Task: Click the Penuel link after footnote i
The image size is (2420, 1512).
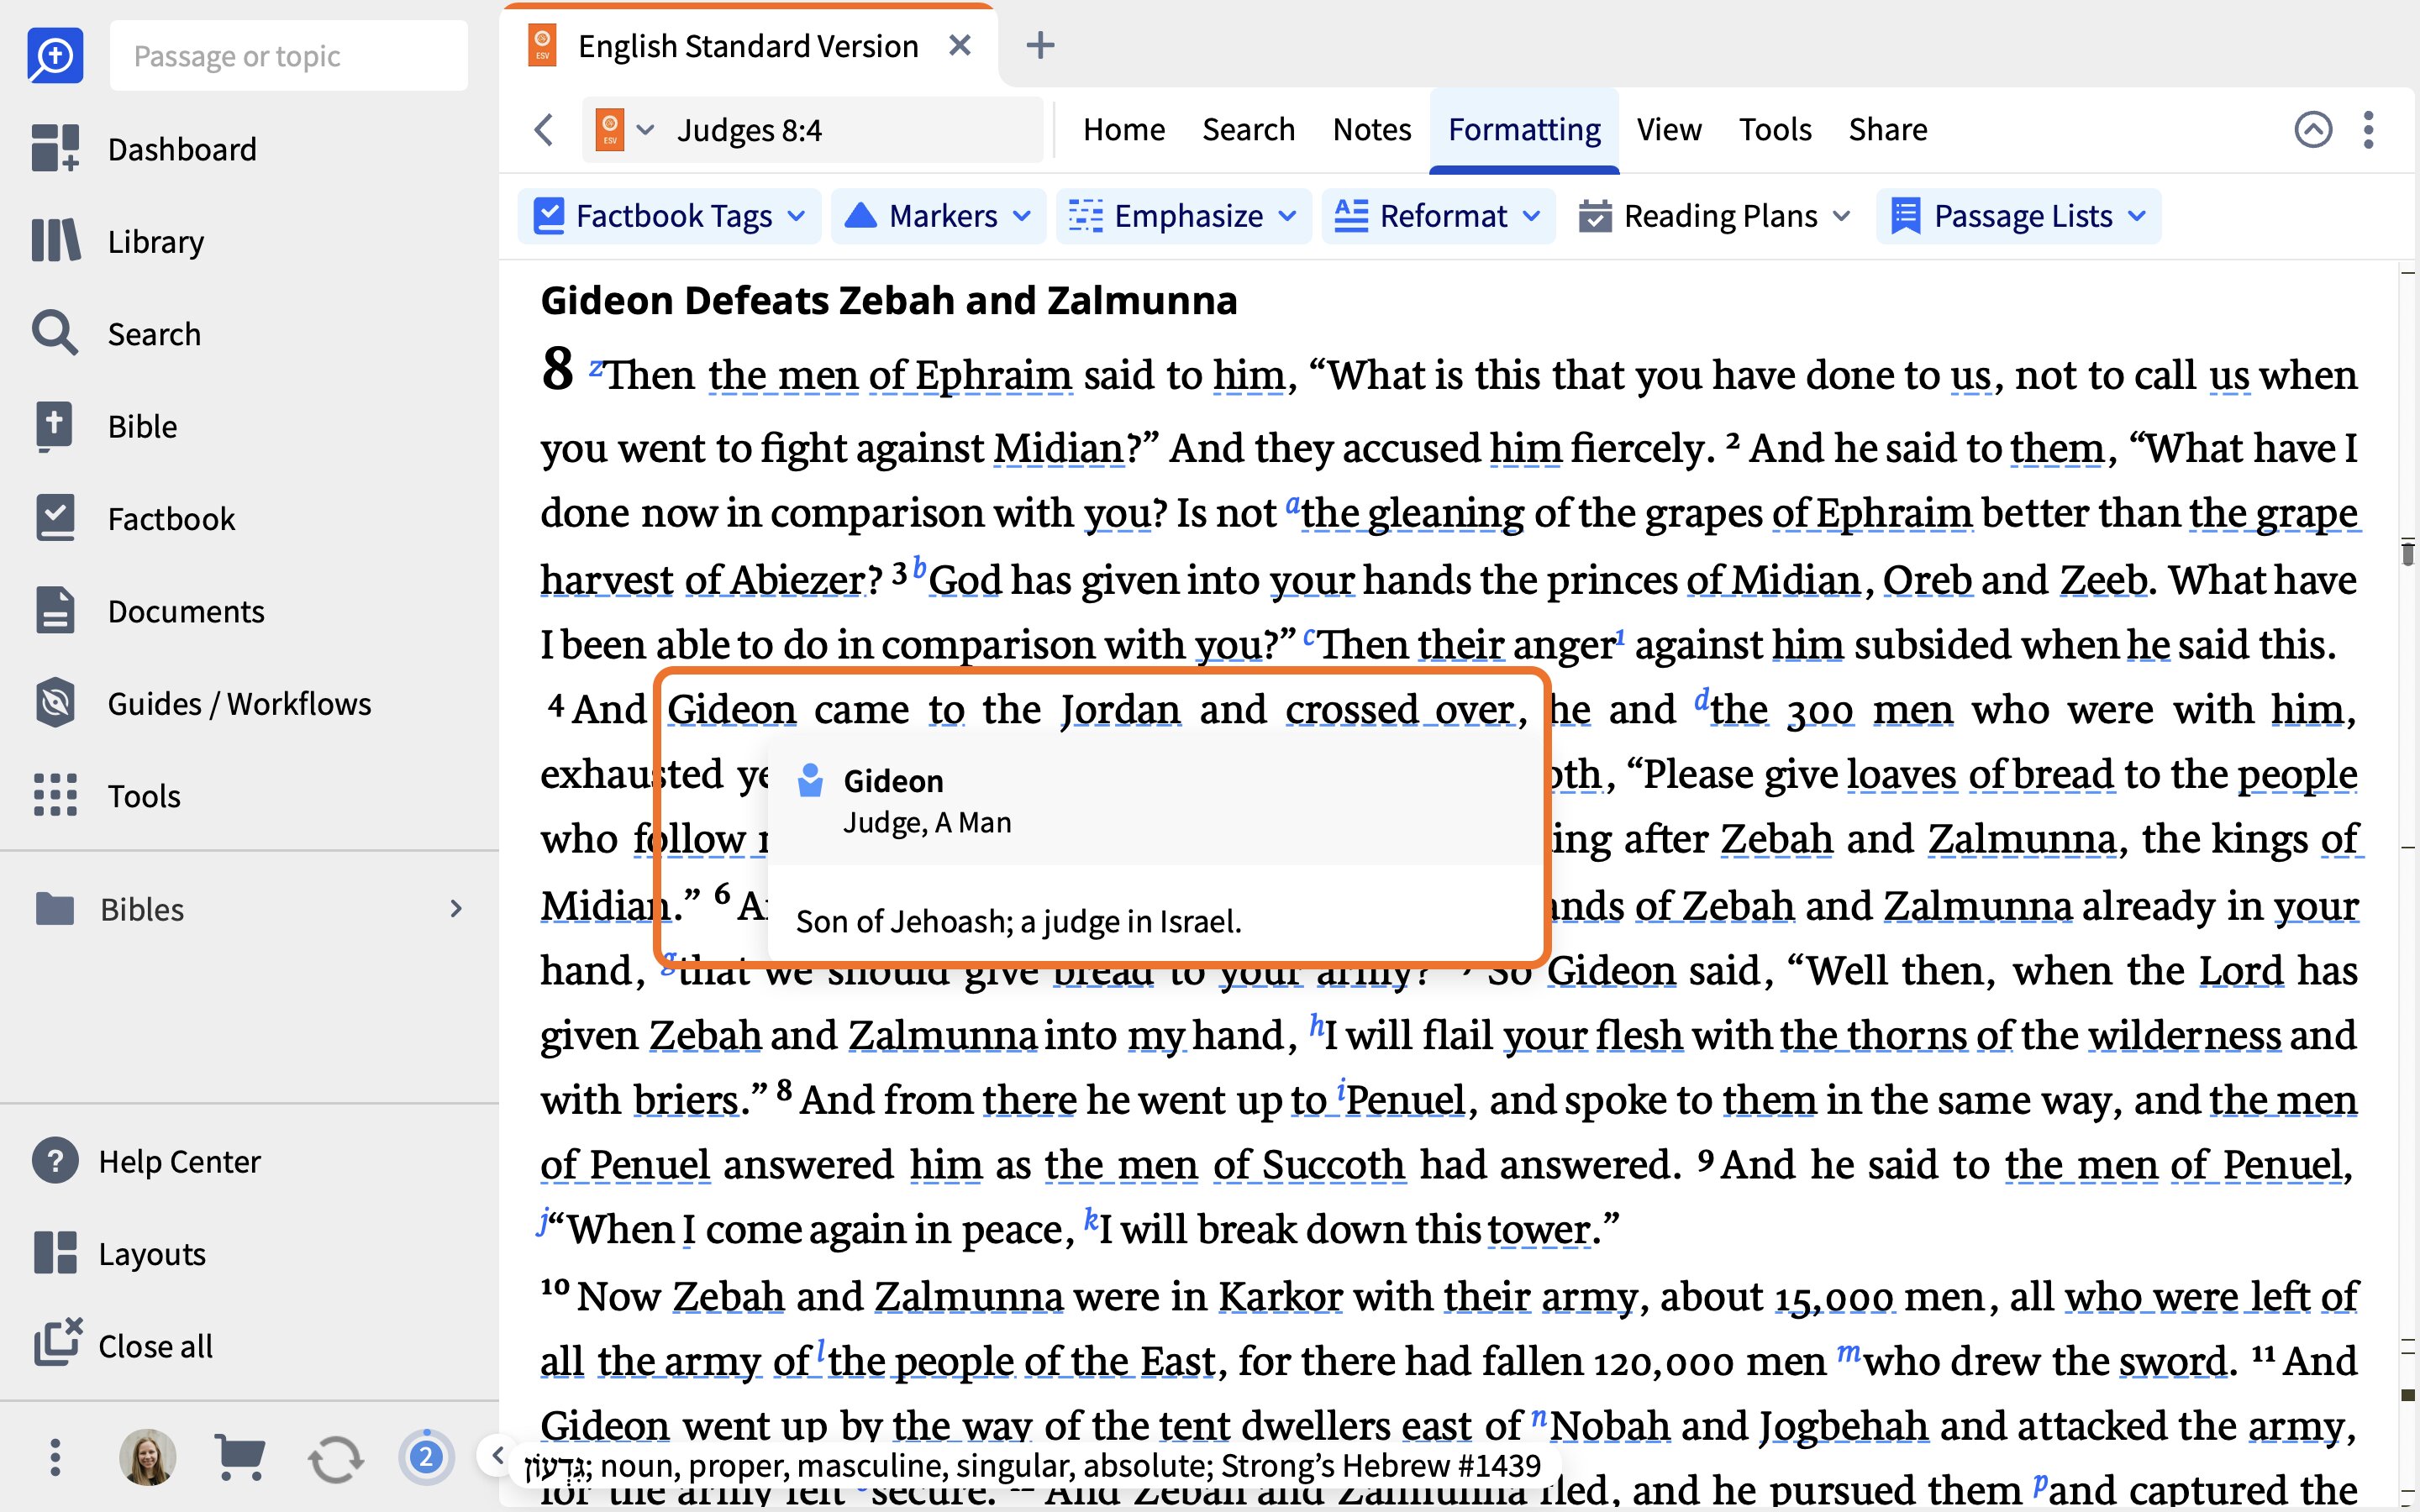Action: click(1405, 1100)
